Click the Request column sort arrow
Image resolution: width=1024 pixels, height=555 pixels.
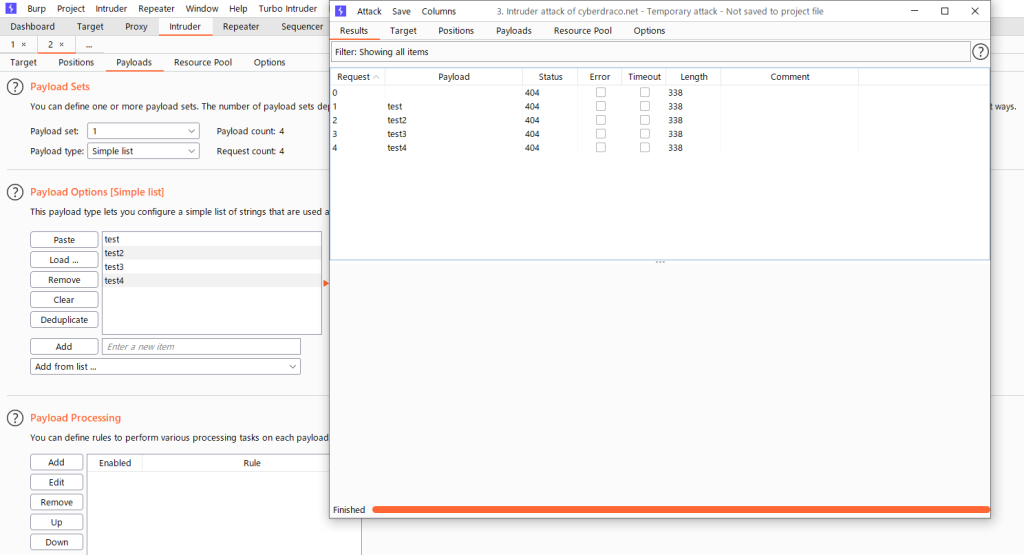point(376,77)
